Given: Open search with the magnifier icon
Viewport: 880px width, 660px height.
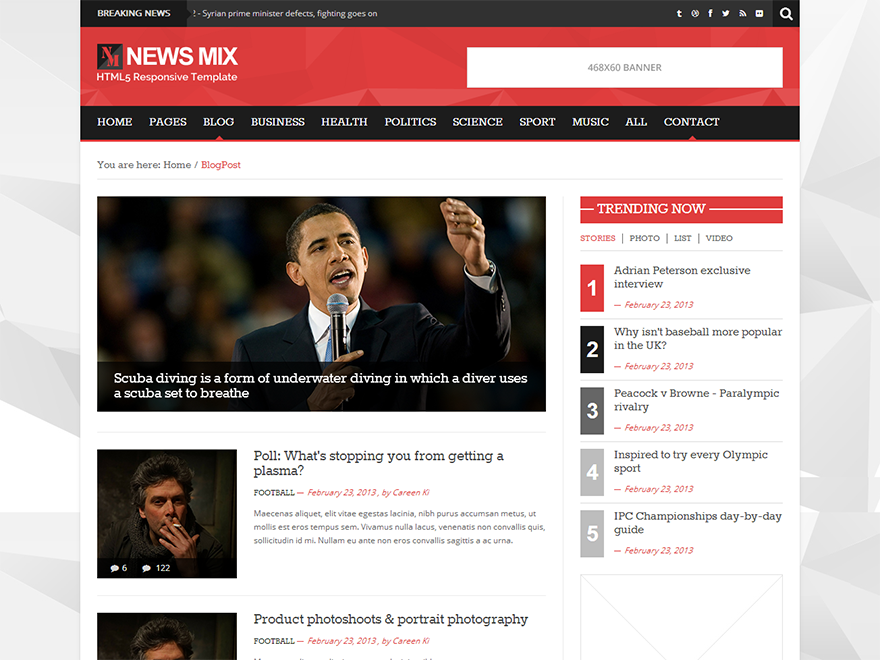Looking at the screenshot, I should tap(786, 13).
